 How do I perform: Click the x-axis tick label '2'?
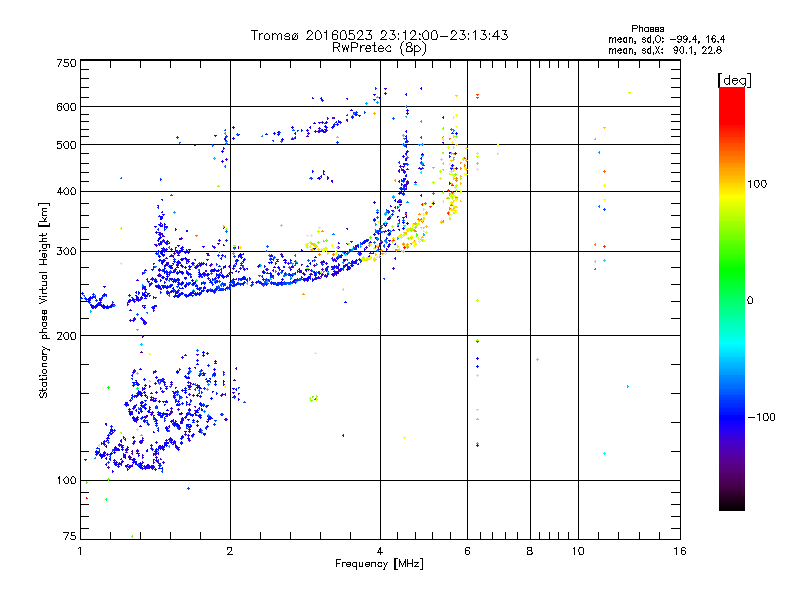tap(230, 551)
